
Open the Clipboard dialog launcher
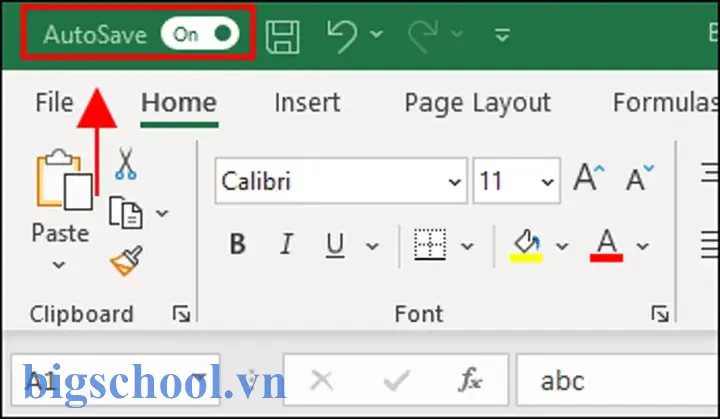pos(181,314)
